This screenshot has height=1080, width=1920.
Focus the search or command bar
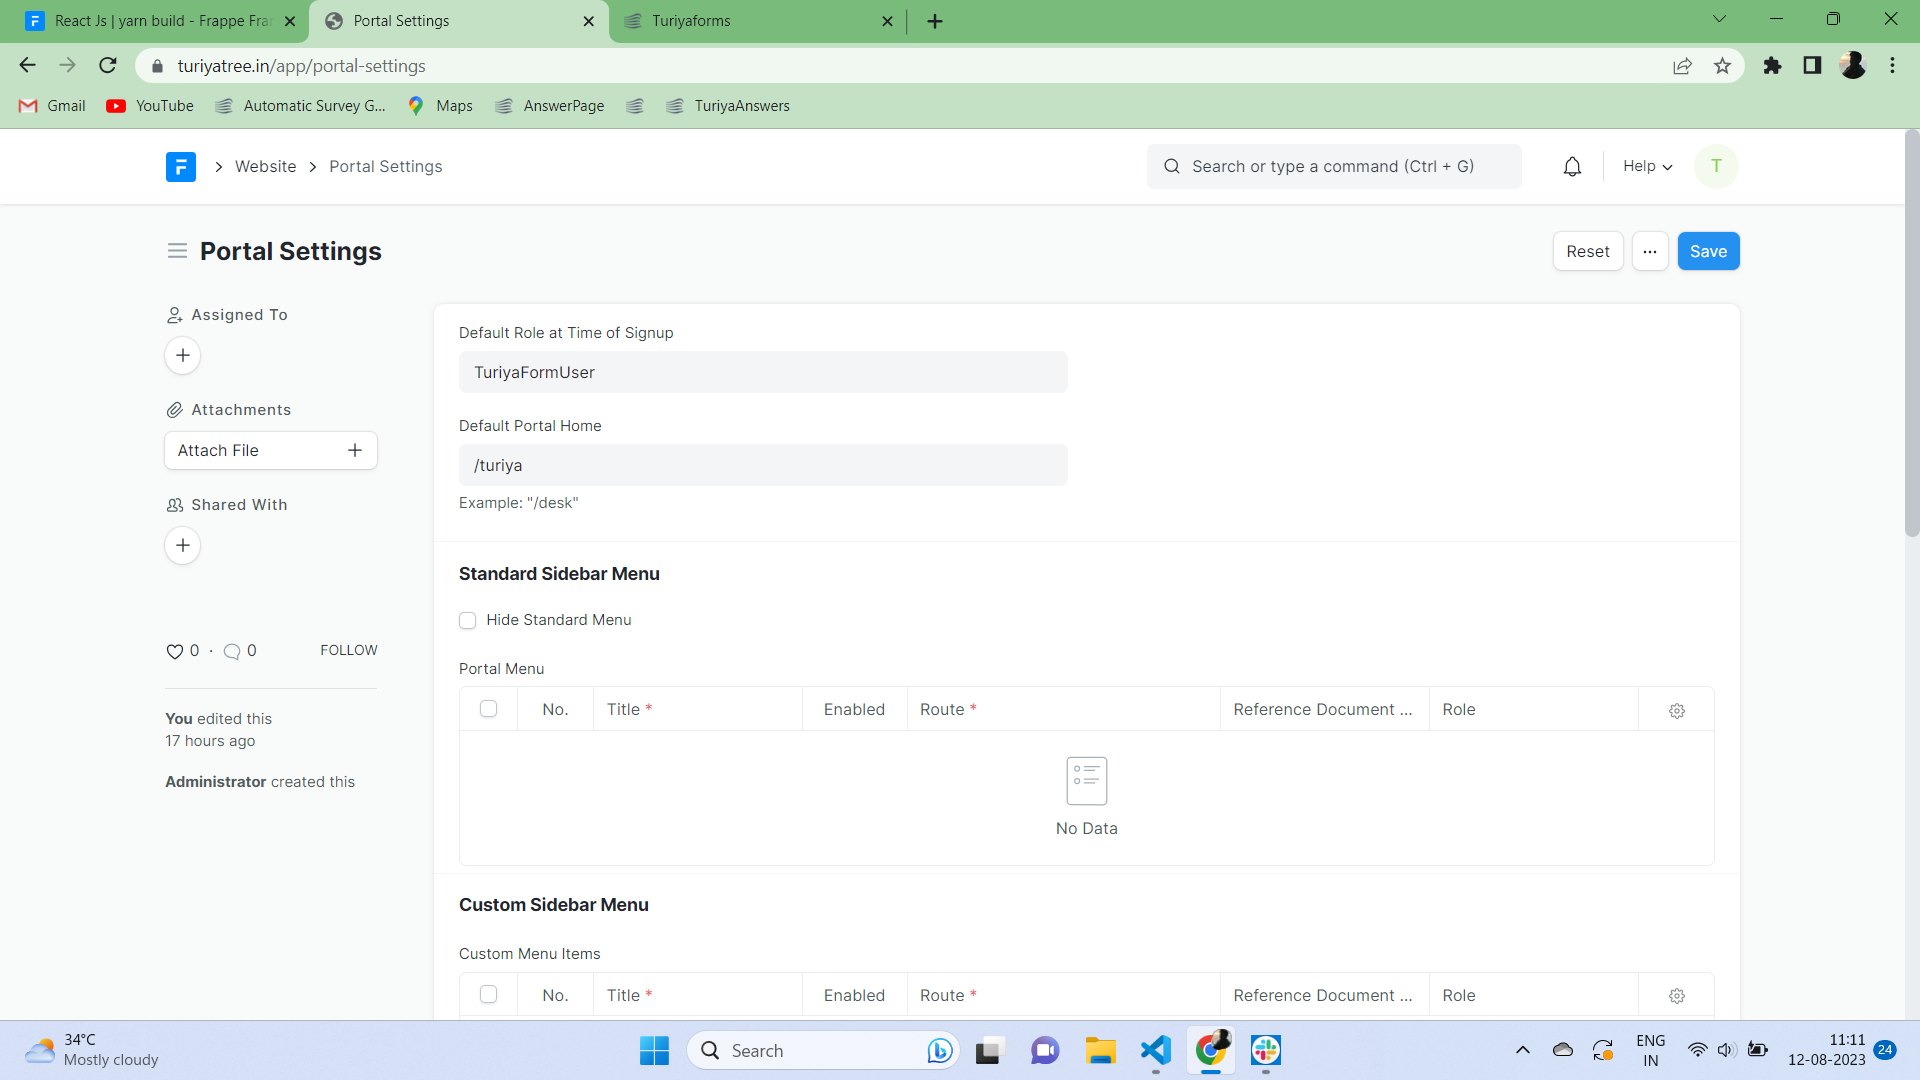click(x=1334, y=167)
